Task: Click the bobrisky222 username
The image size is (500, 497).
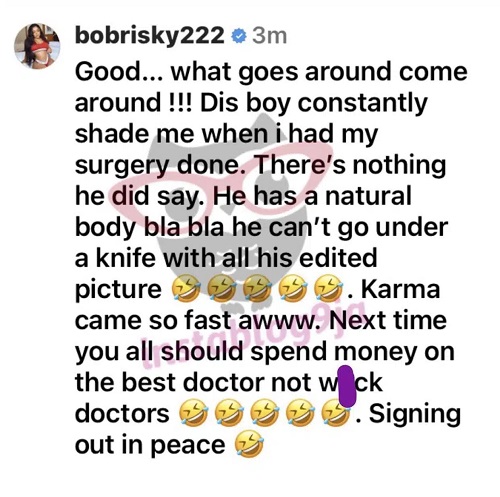Action: click(x=150, y=35)
